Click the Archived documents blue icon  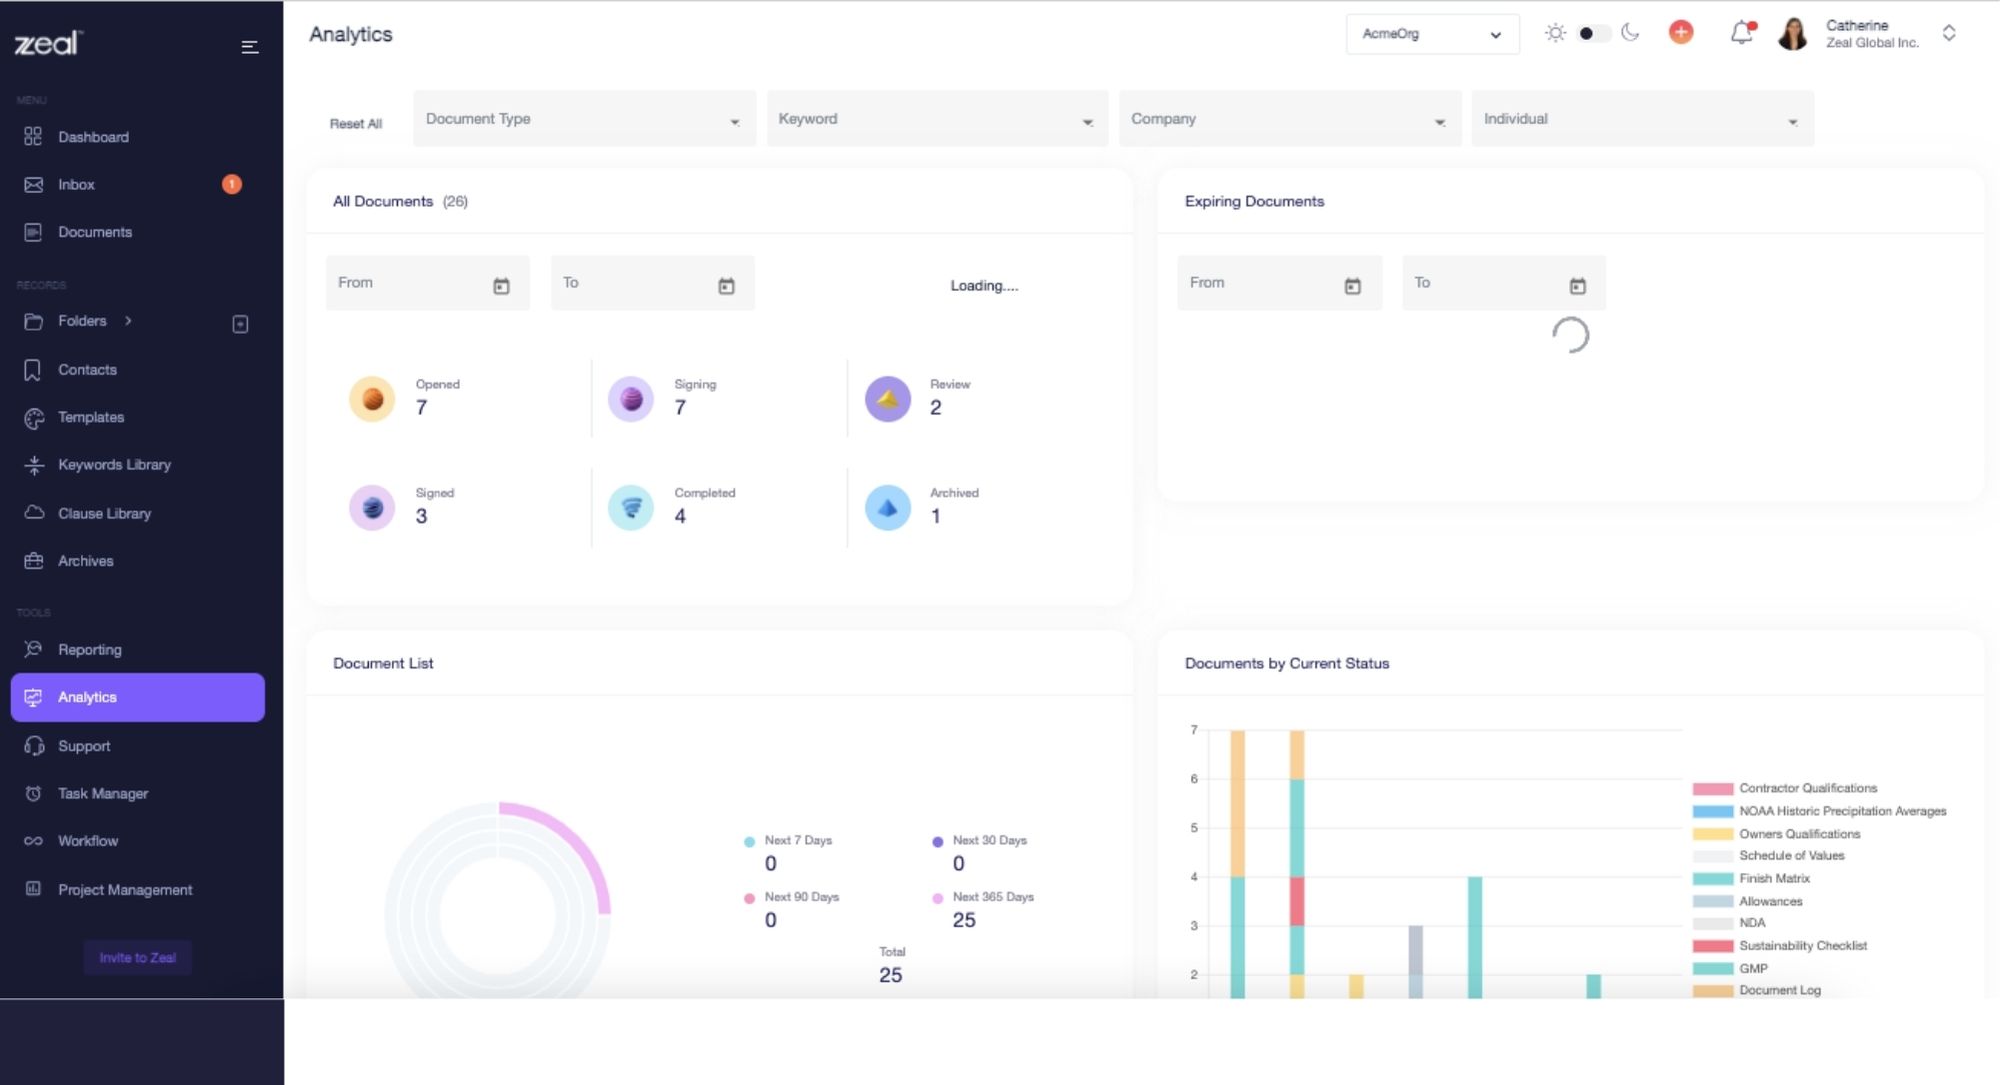[887, 508]
